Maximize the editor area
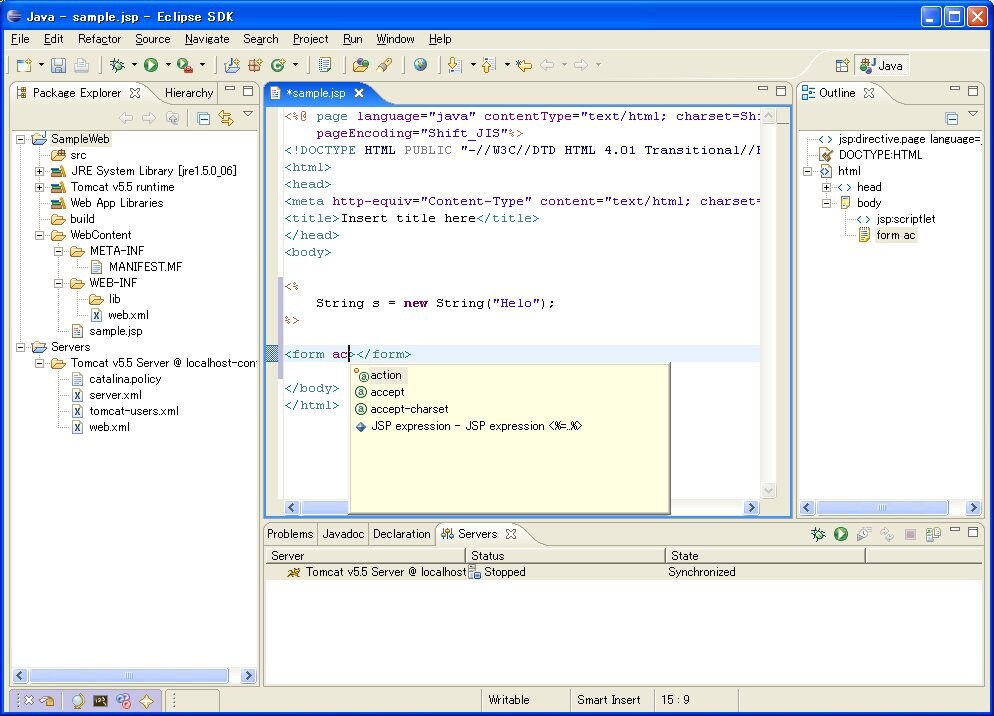Image resolution: width=994 pixels, height=716 pixels. coord(781,91)
